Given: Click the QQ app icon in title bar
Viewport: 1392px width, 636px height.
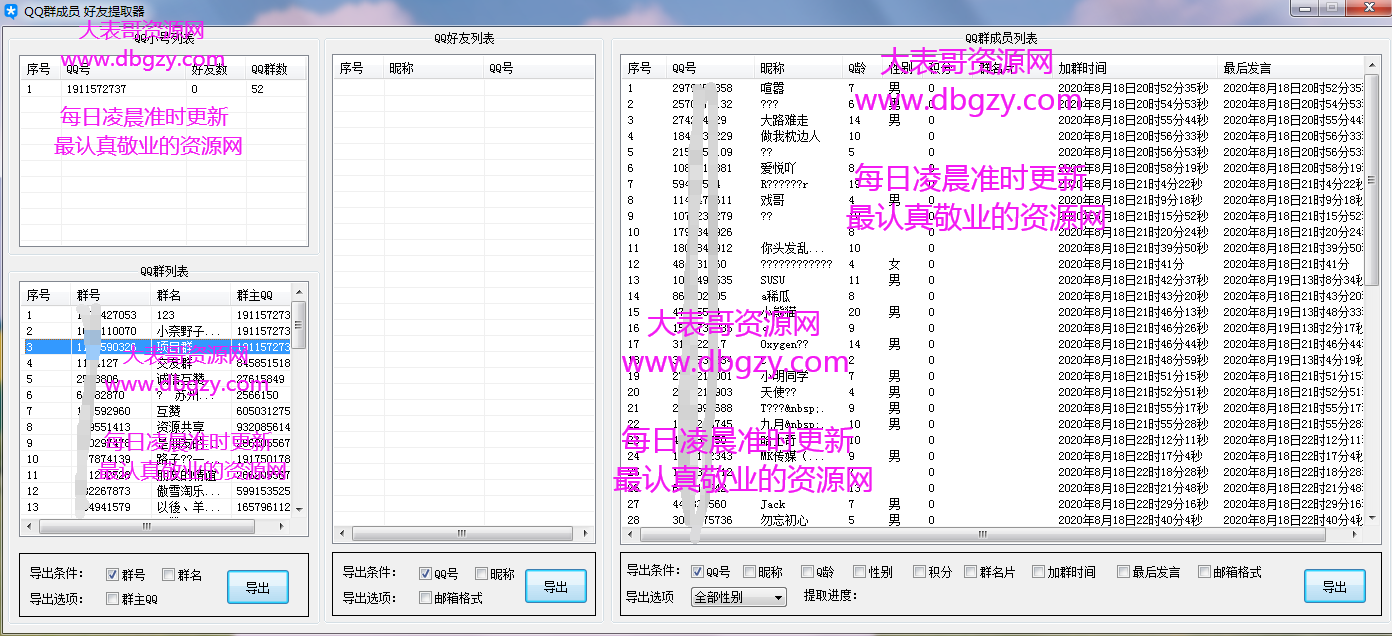Looking at the screenshot, I should point(11,10).
